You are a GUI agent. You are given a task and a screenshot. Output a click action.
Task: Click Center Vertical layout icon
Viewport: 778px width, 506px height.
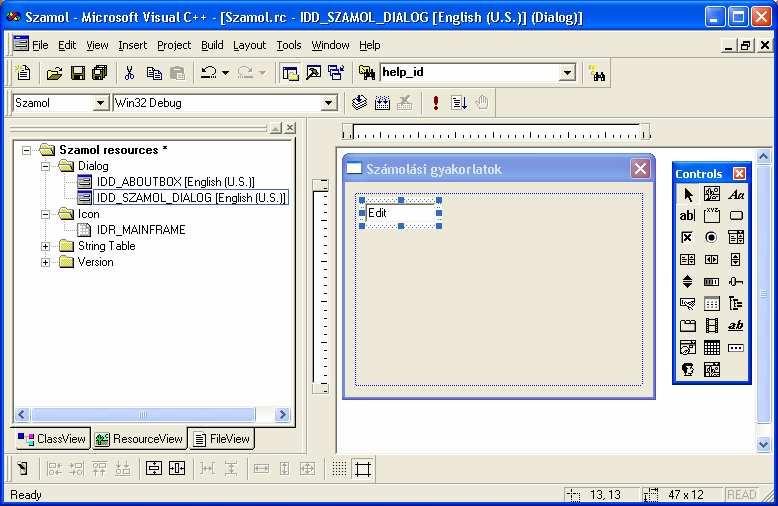[154, 468]
